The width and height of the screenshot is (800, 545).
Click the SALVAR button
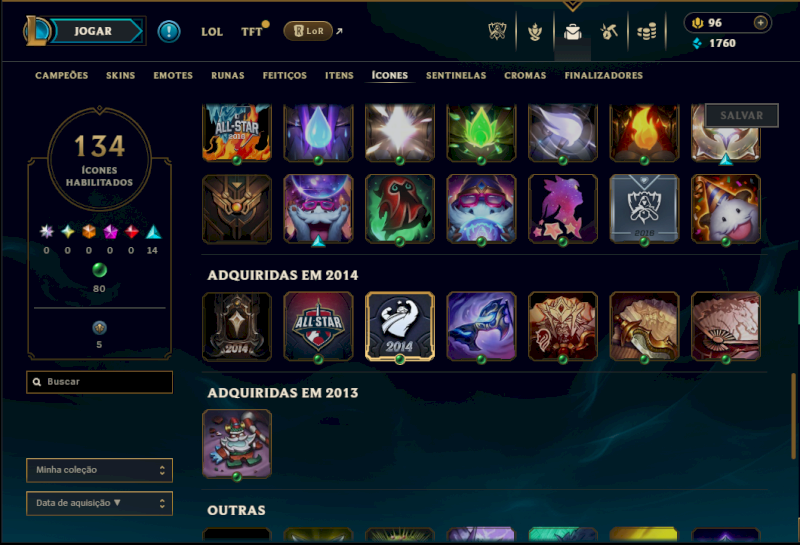click(741, 115)
